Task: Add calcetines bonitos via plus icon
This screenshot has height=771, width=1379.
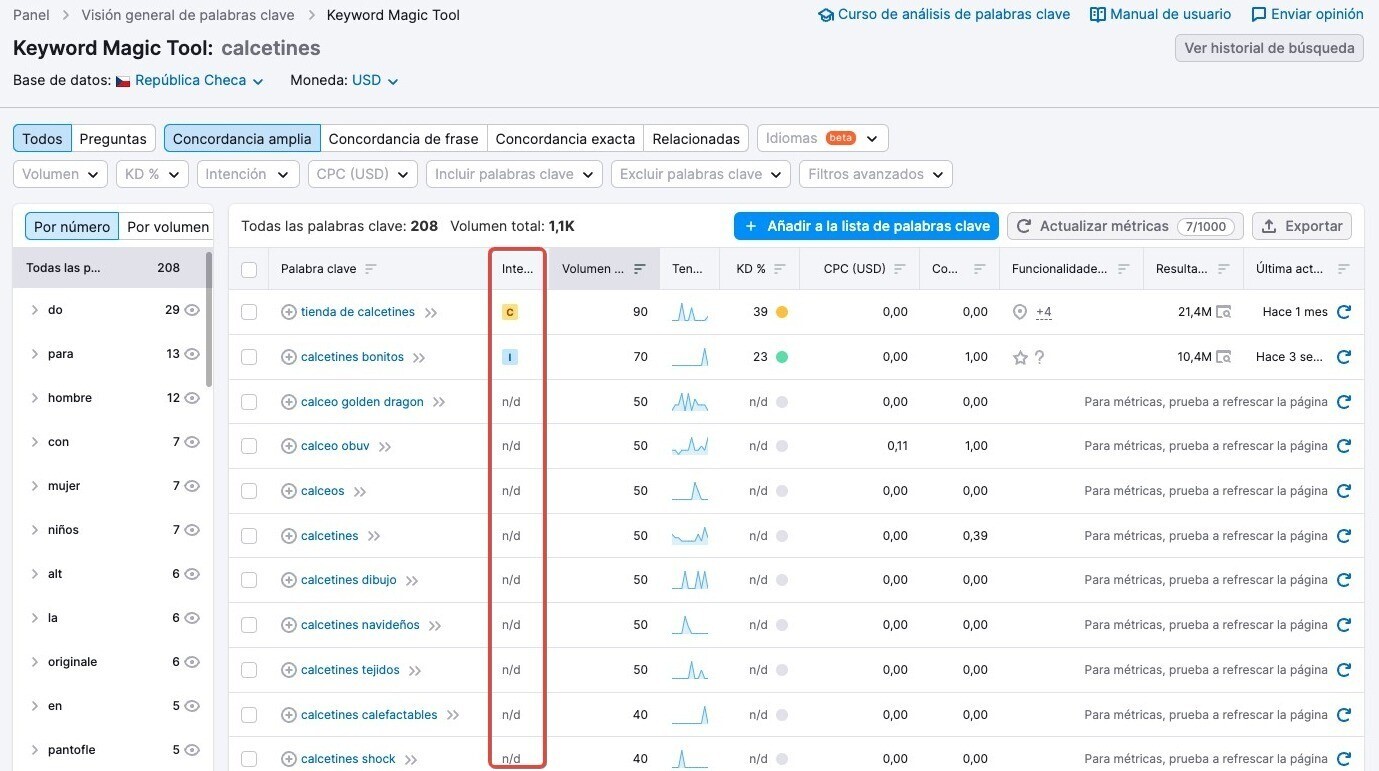Action: pyautogui.click(x=289, y=357)
